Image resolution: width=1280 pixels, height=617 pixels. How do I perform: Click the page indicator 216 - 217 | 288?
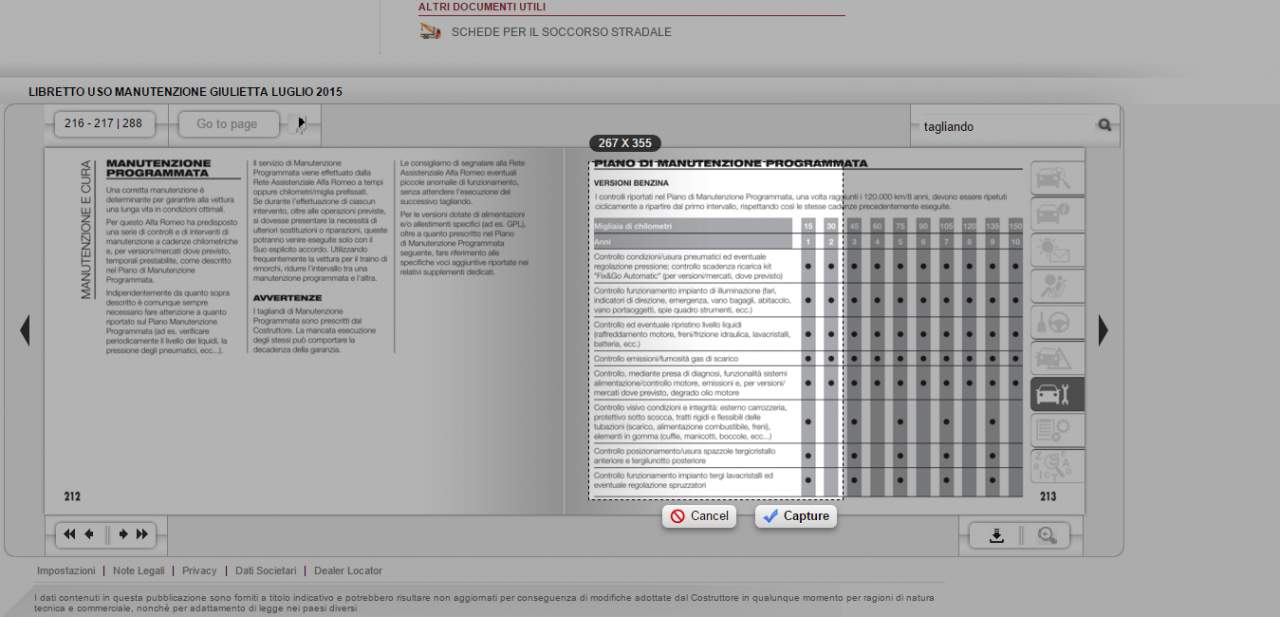103,124
